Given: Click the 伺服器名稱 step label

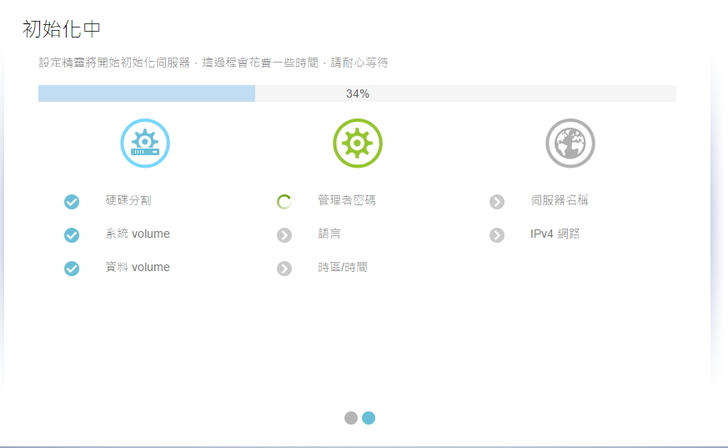Looking at the screenshot, I should 559,201.
